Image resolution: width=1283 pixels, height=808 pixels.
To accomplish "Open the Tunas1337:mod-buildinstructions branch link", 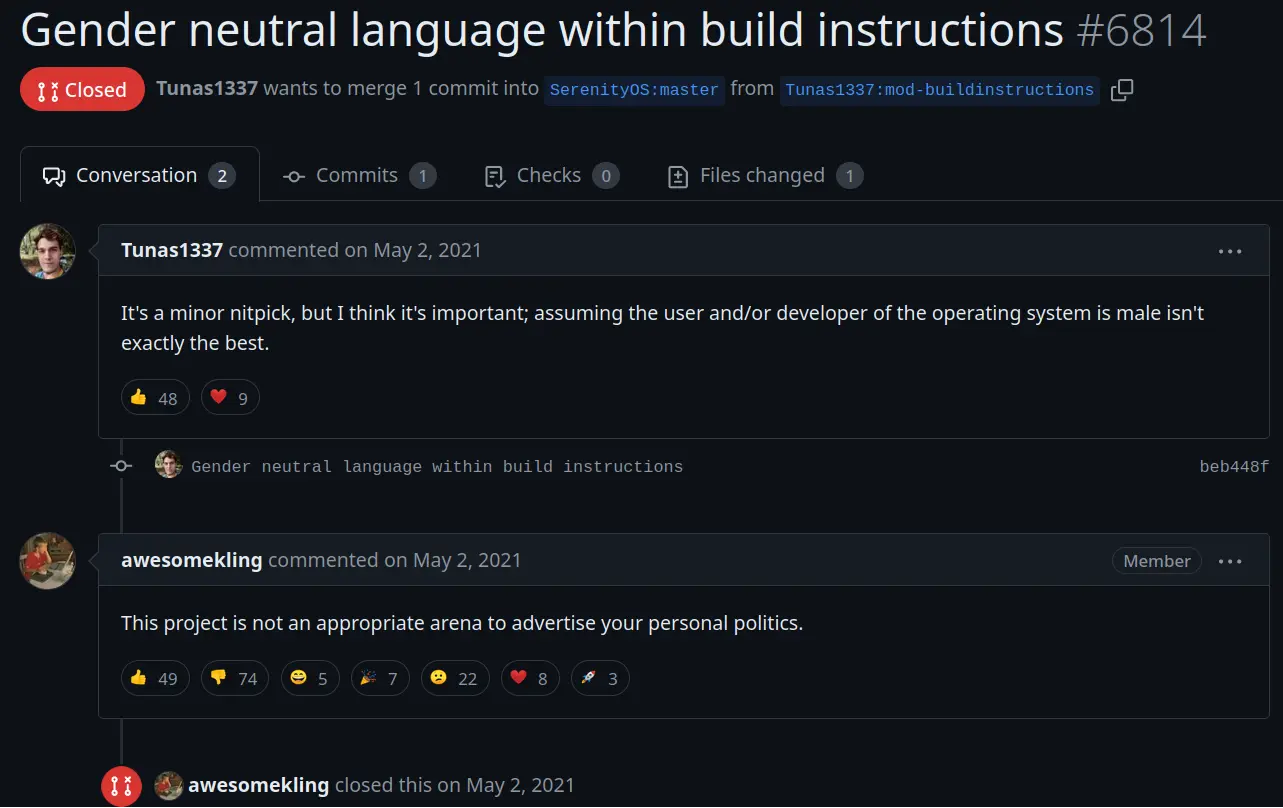I will coord(939,90).
